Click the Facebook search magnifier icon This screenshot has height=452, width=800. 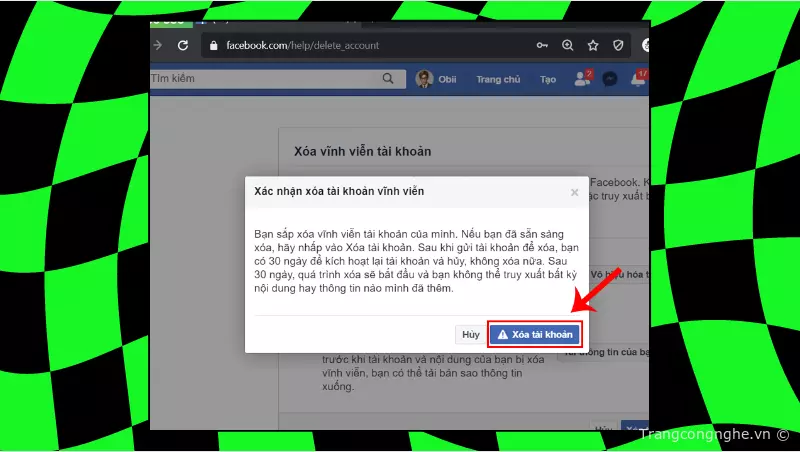(388, 79)
